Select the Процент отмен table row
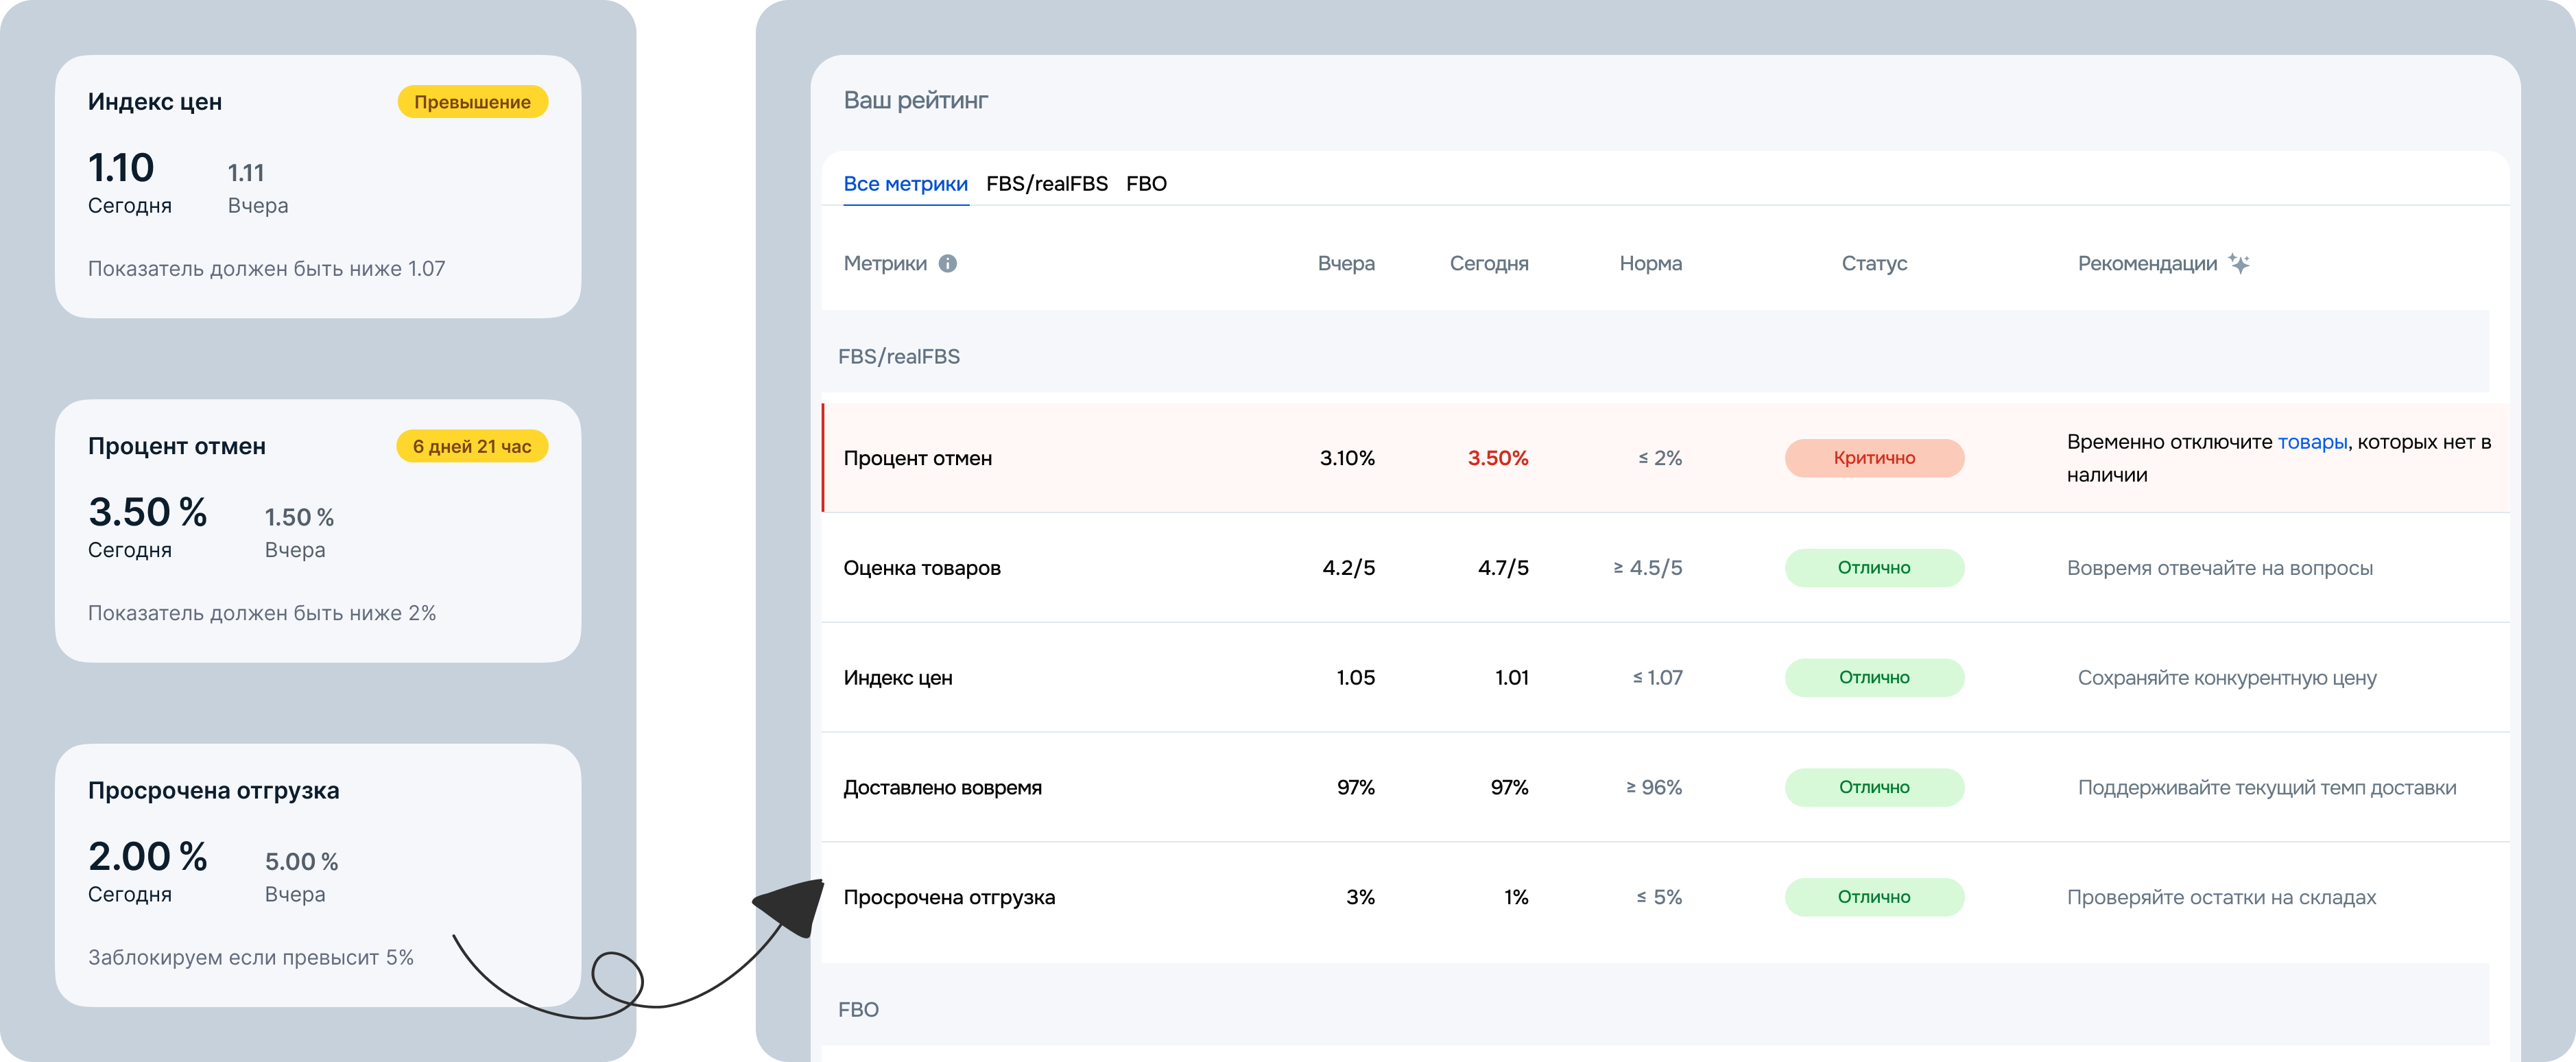 [917, 458]
